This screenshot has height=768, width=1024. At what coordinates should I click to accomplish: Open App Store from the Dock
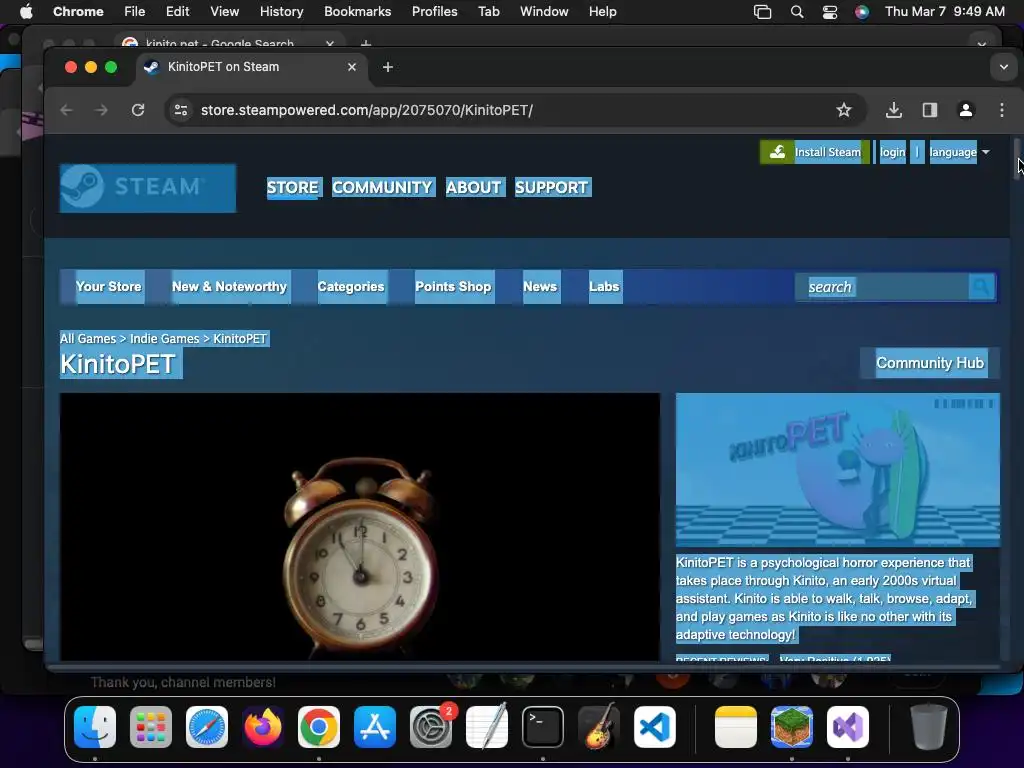click(x=375, y=727)
